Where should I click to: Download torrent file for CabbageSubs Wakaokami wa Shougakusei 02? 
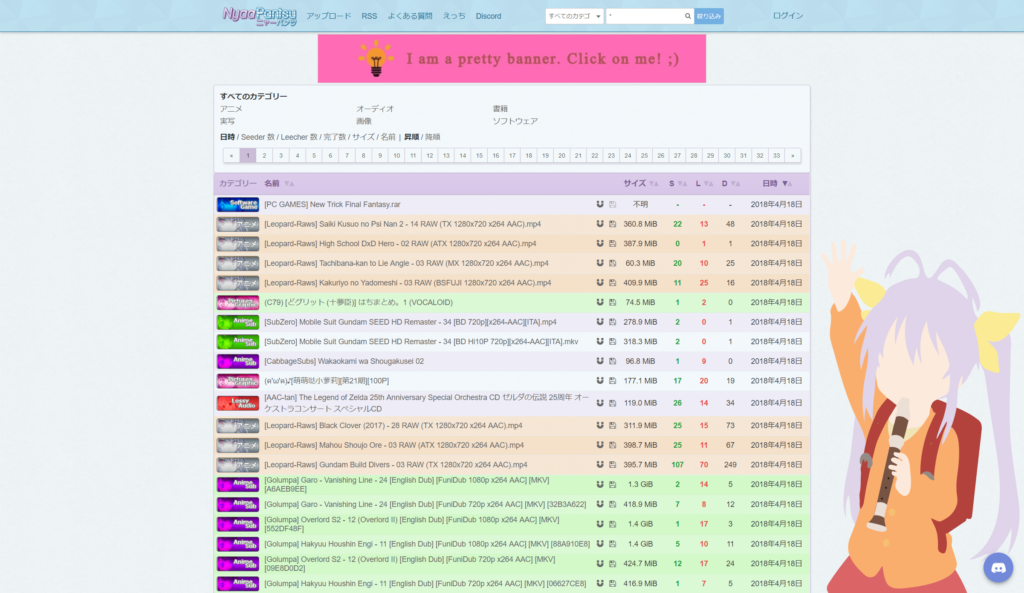(x=613, y=361)
